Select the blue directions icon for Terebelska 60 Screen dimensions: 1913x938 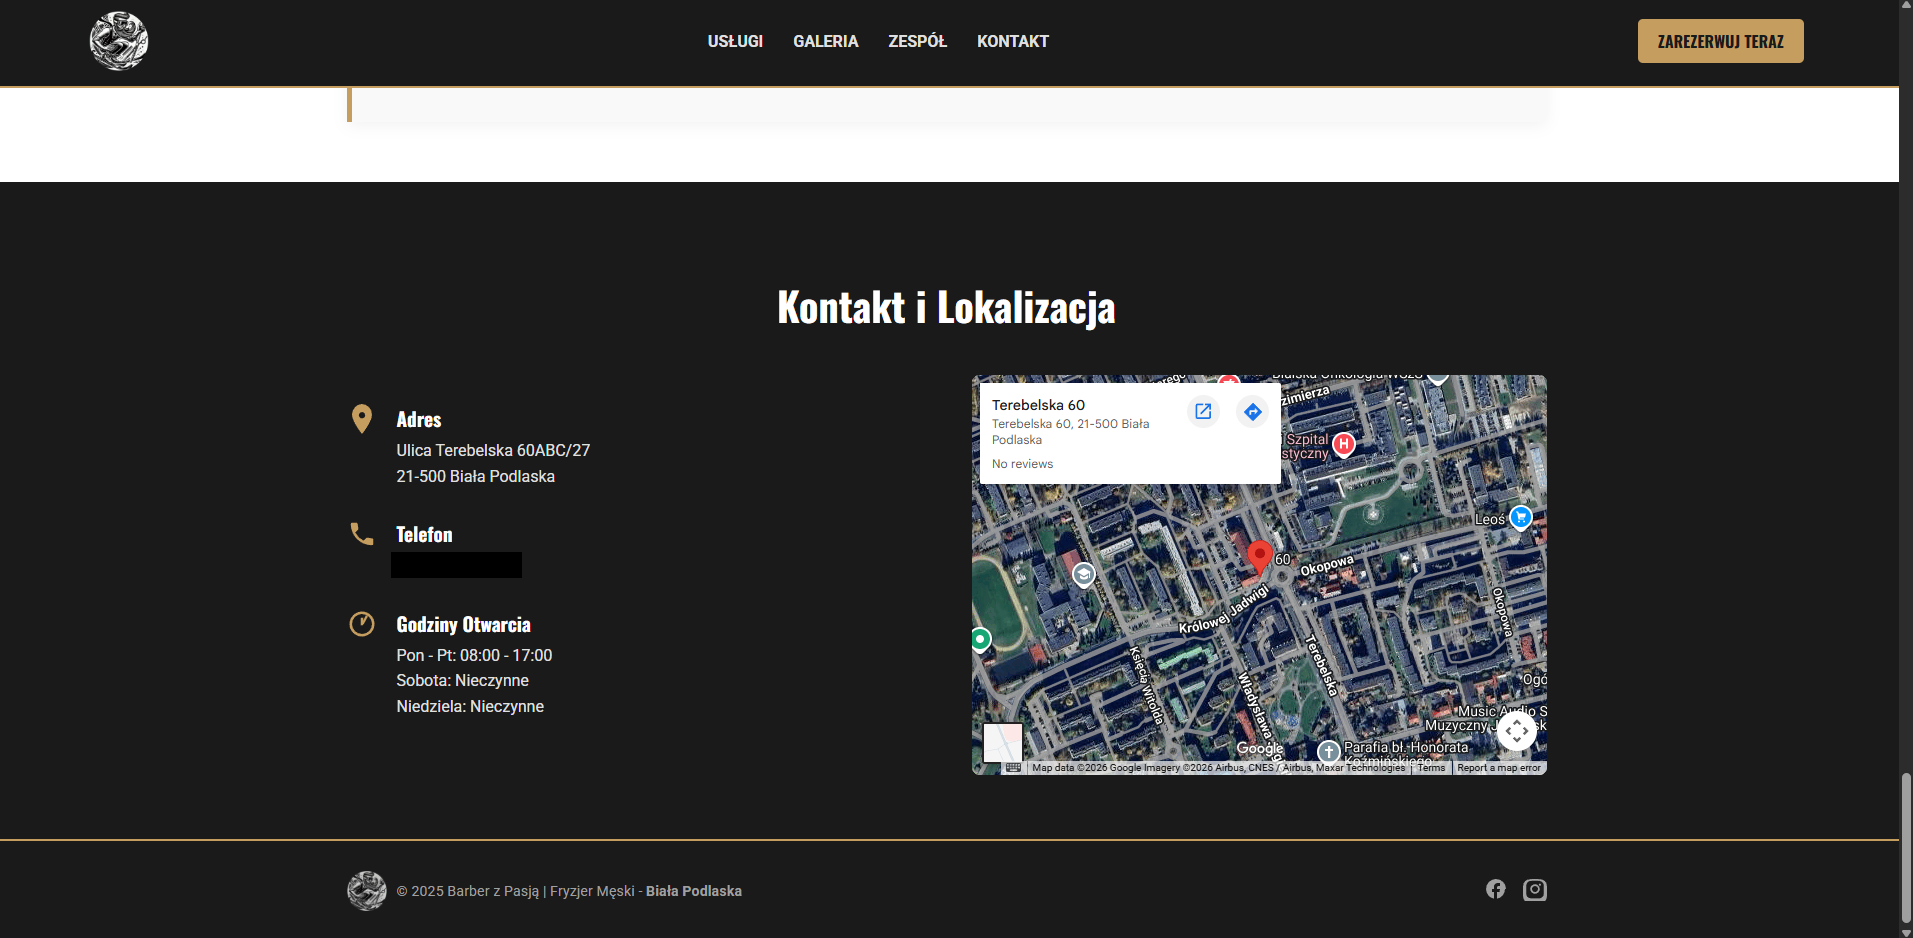pyautogui.click(x=1252, y=411)
